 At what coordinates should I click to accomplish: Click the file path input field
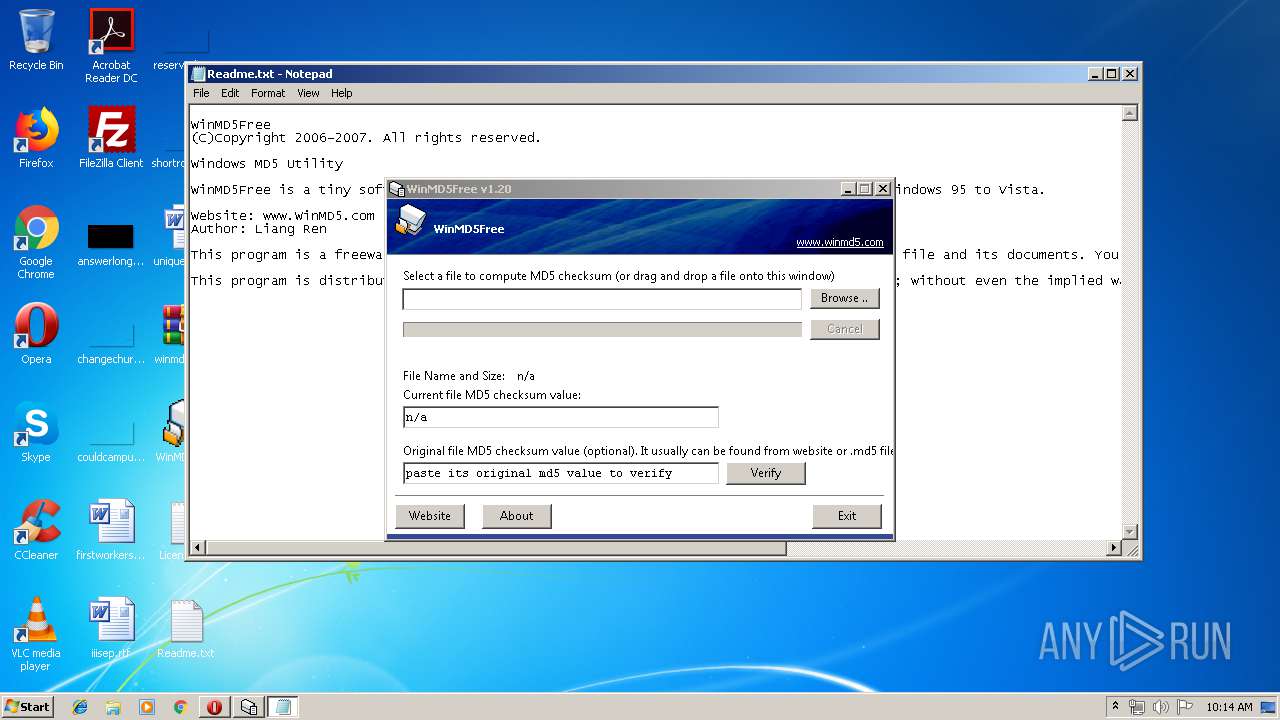point(602,299)
